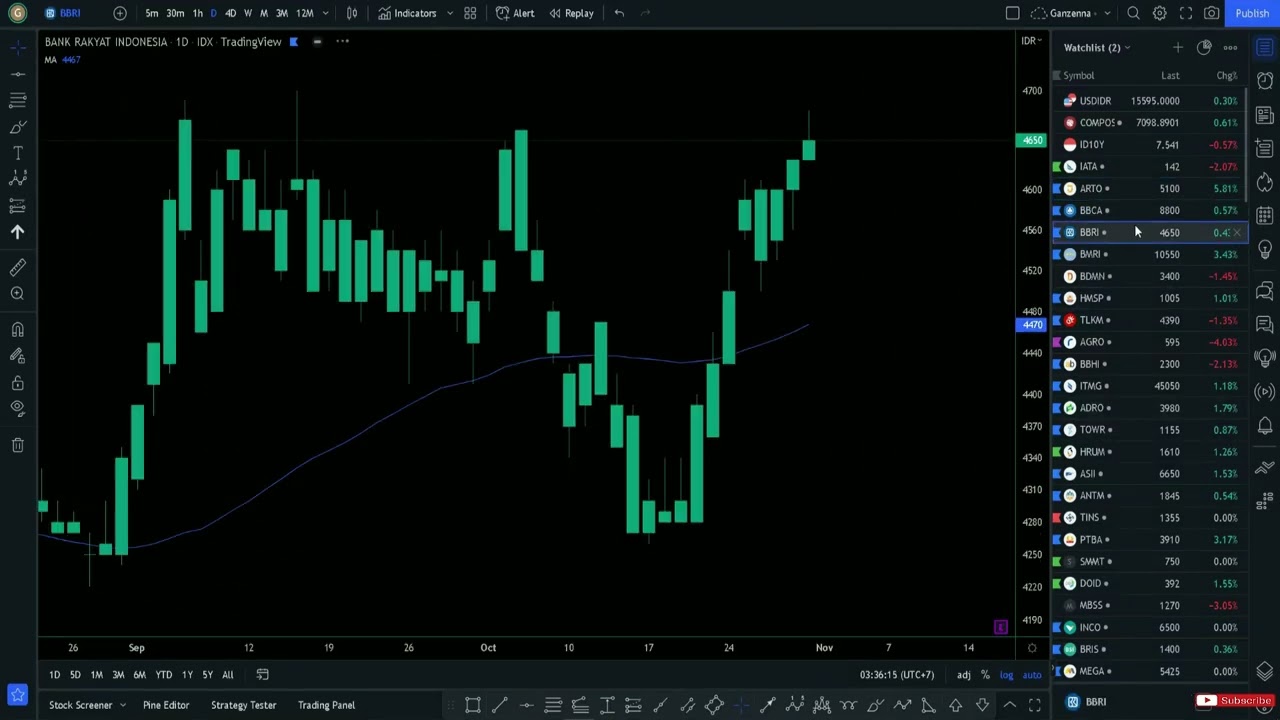
Task: Undo the last chart action
Action: click(x=619, y=13)
